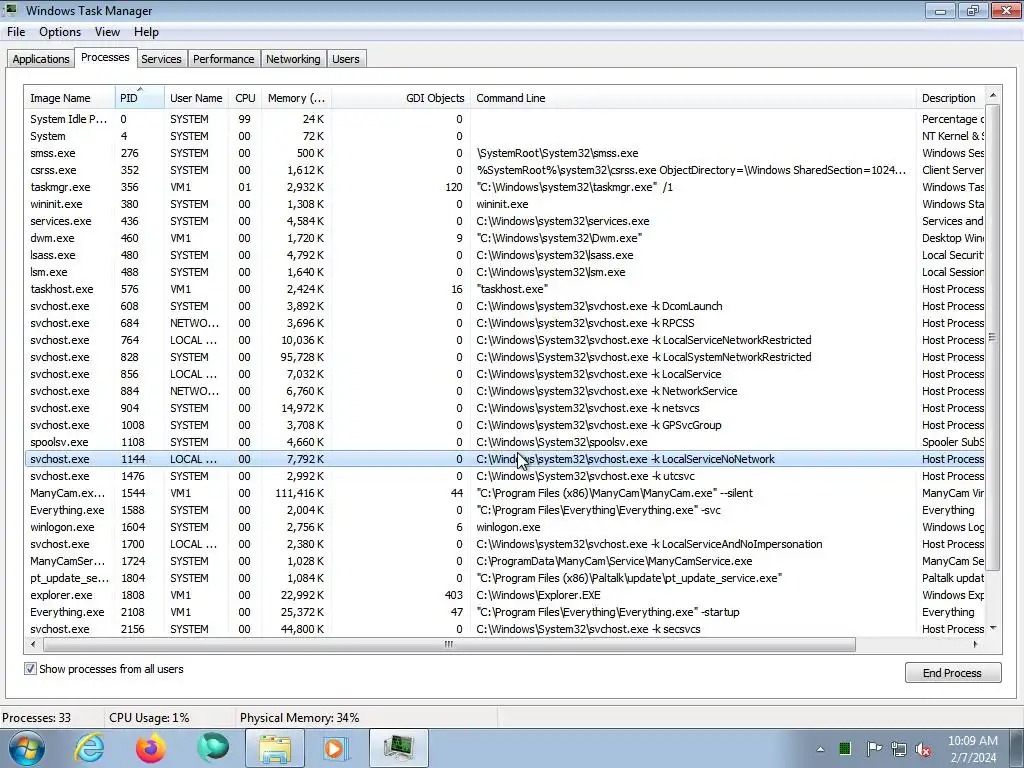
Task: Sort by CPU column header
Action: point(245,98)
